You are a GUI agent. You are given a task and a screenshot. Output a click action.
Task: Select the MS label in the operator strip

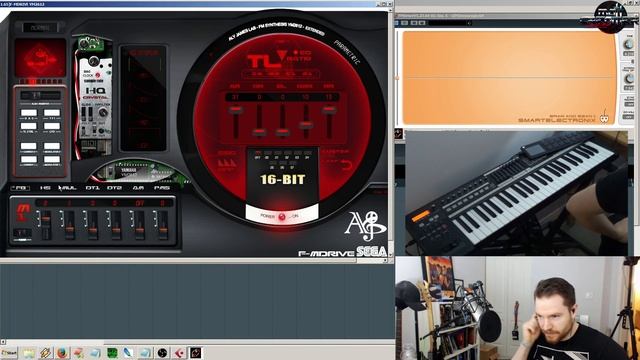[x=45, y=188]
